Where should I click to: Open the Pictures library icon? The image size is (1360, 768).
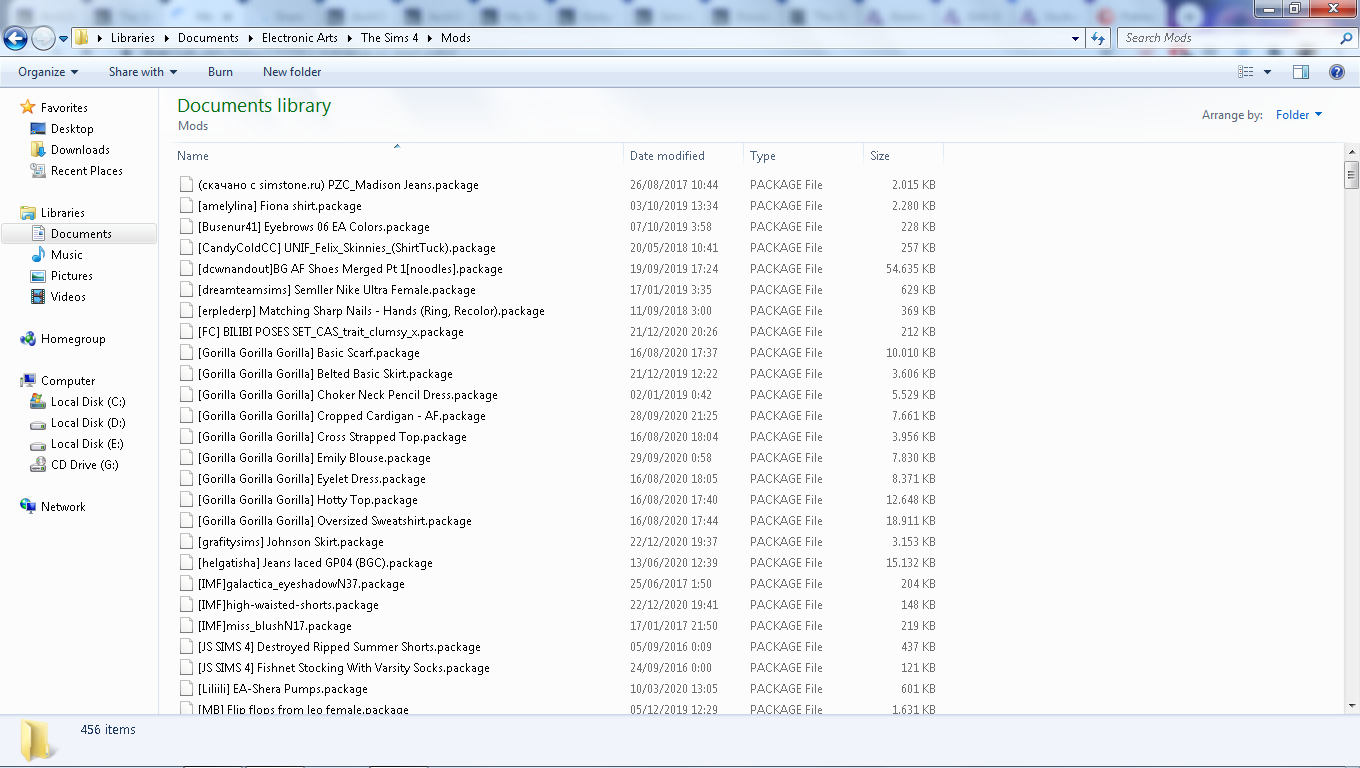point(38,276)
